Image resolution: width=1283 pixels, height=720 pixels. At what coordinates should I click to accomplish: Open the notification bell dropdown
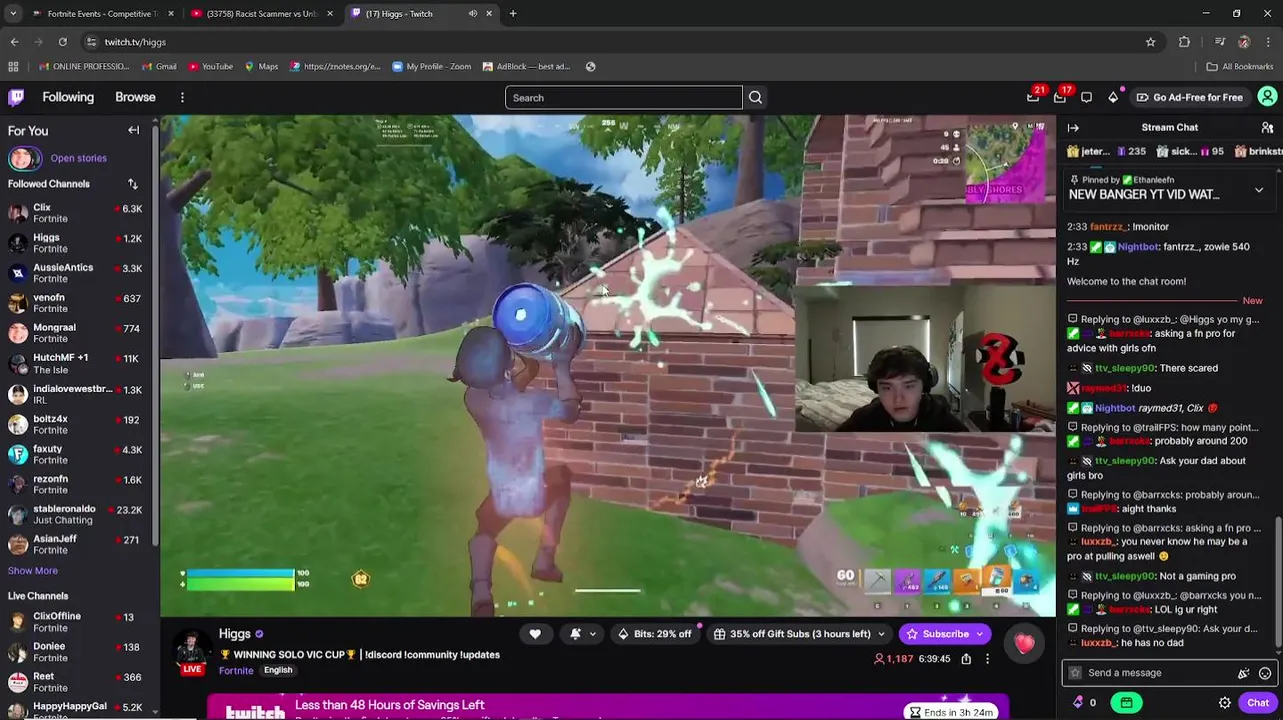tap(581, 634)
